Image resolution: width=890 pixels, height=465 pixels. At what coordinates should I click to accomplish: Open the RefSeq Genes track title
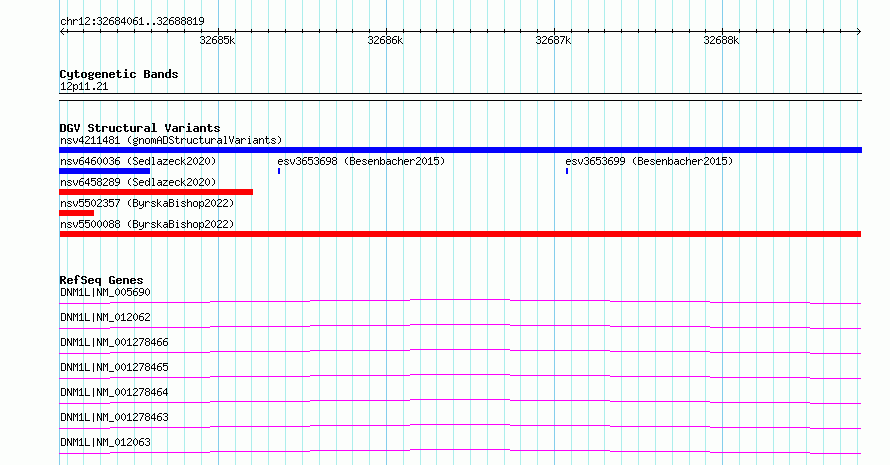coord(102,280)
